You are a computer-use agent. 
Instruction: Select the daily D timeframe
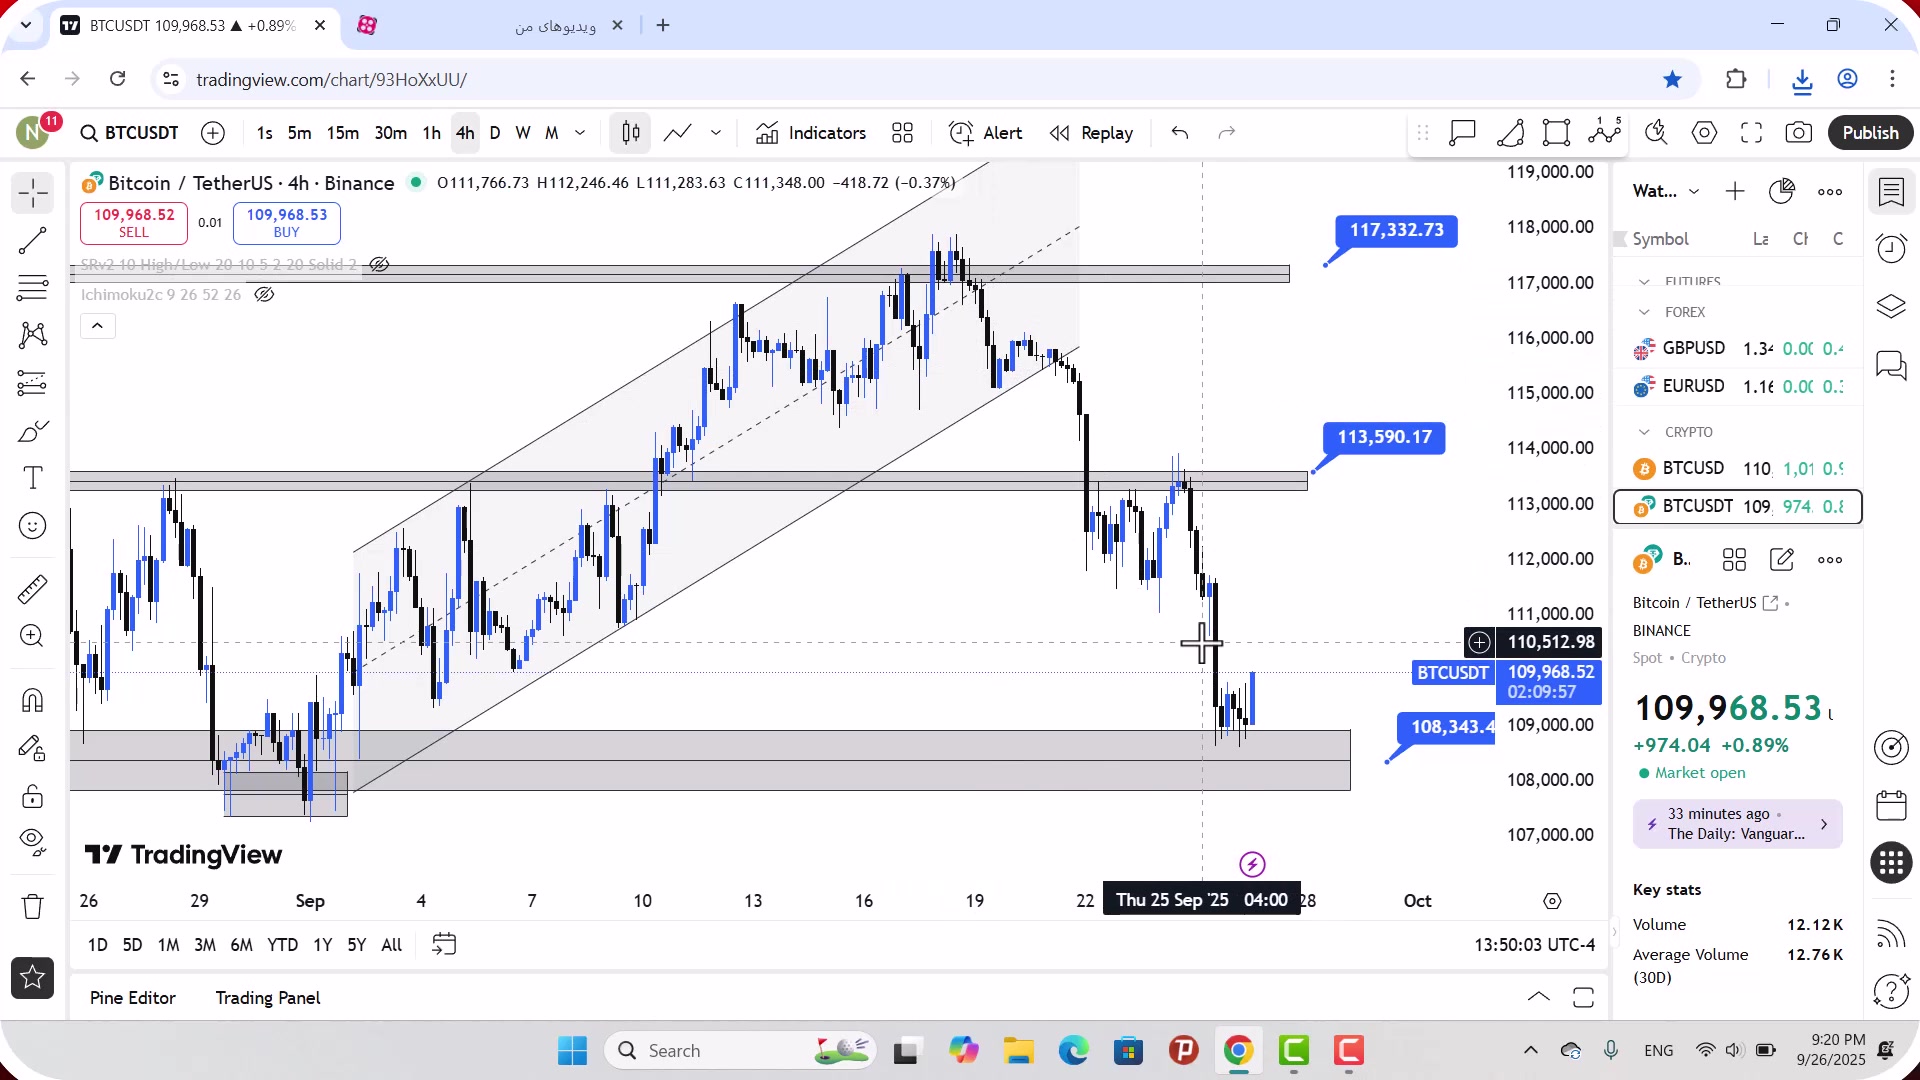(495, 133)
